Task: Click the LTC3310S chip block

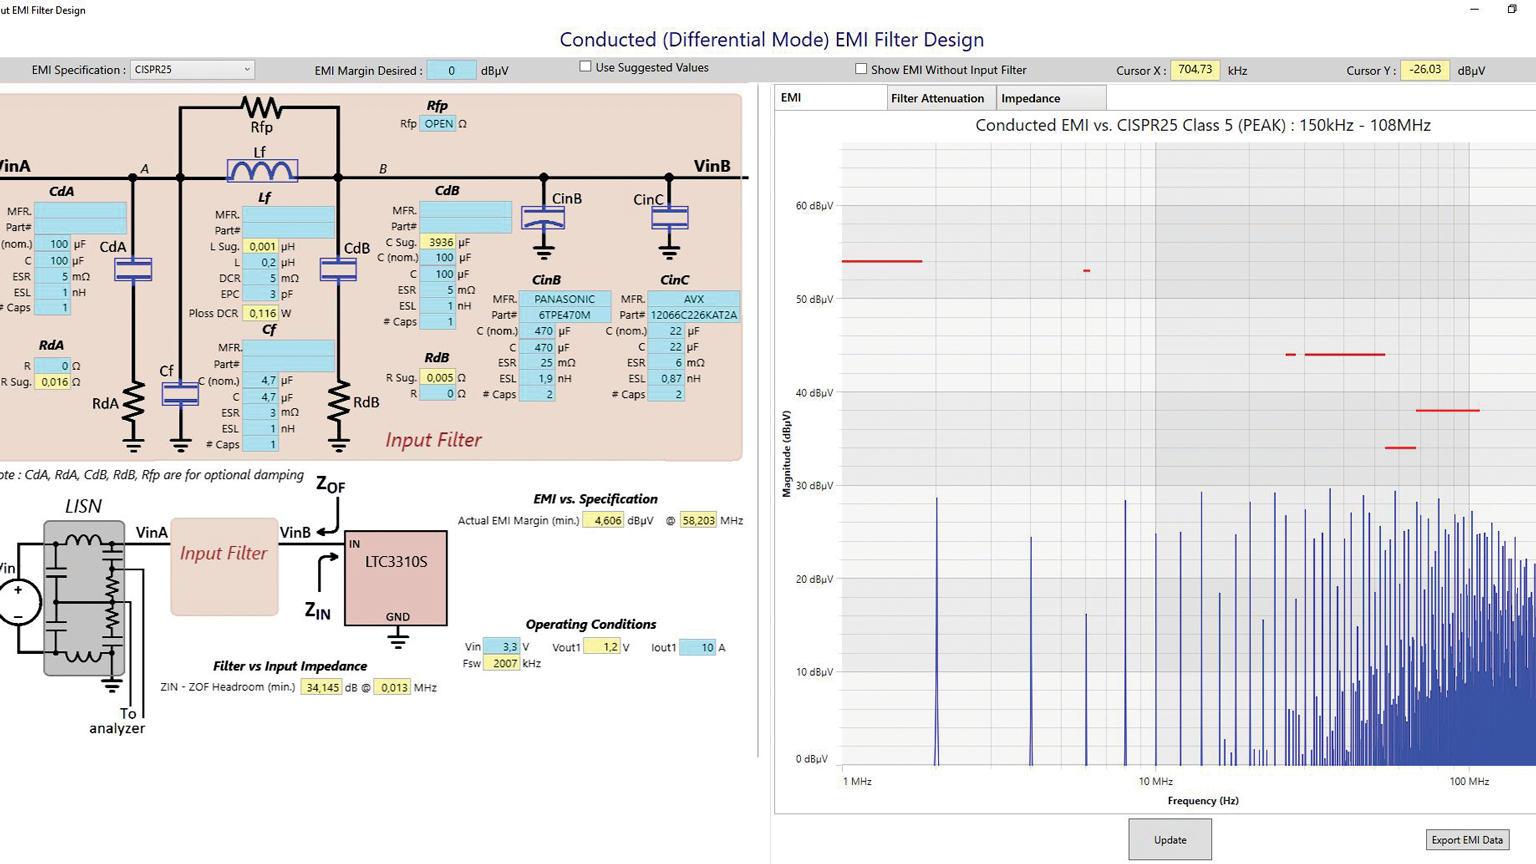Action: tap(396, 577)
